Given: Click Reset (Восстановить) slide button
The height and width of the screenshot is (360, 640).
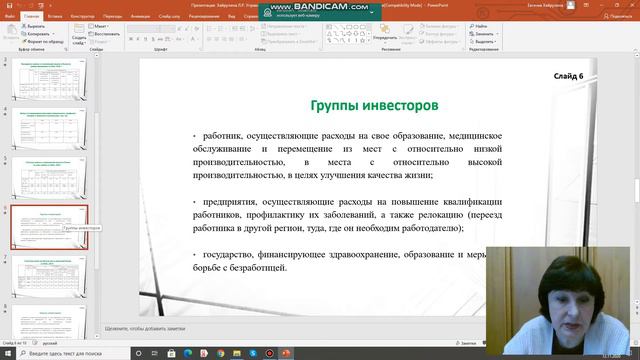Looking at the screenshot, I should pyautogui.click(x=104, y=34).
